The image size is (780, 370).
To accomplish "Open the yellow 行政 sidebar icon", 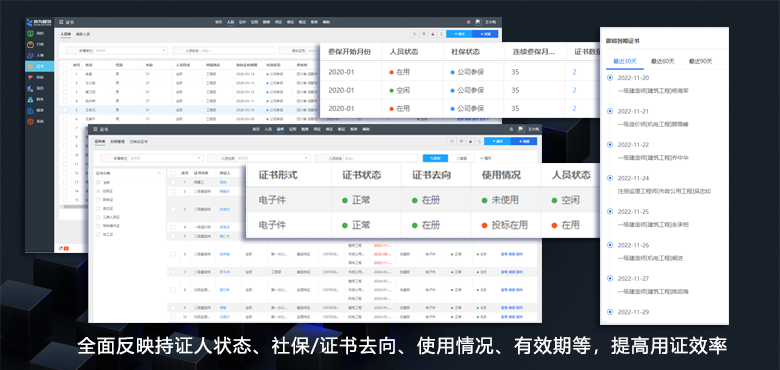I will point(31,44).
